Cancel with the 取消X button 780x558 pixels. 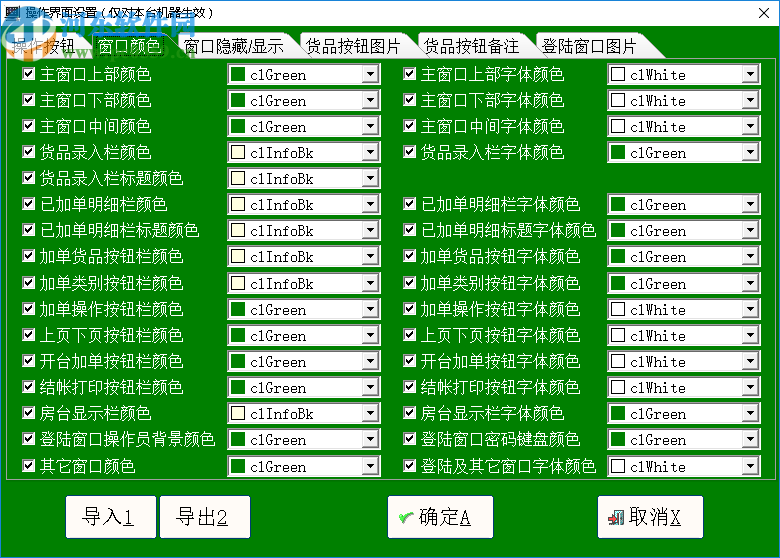click(650, 517)
